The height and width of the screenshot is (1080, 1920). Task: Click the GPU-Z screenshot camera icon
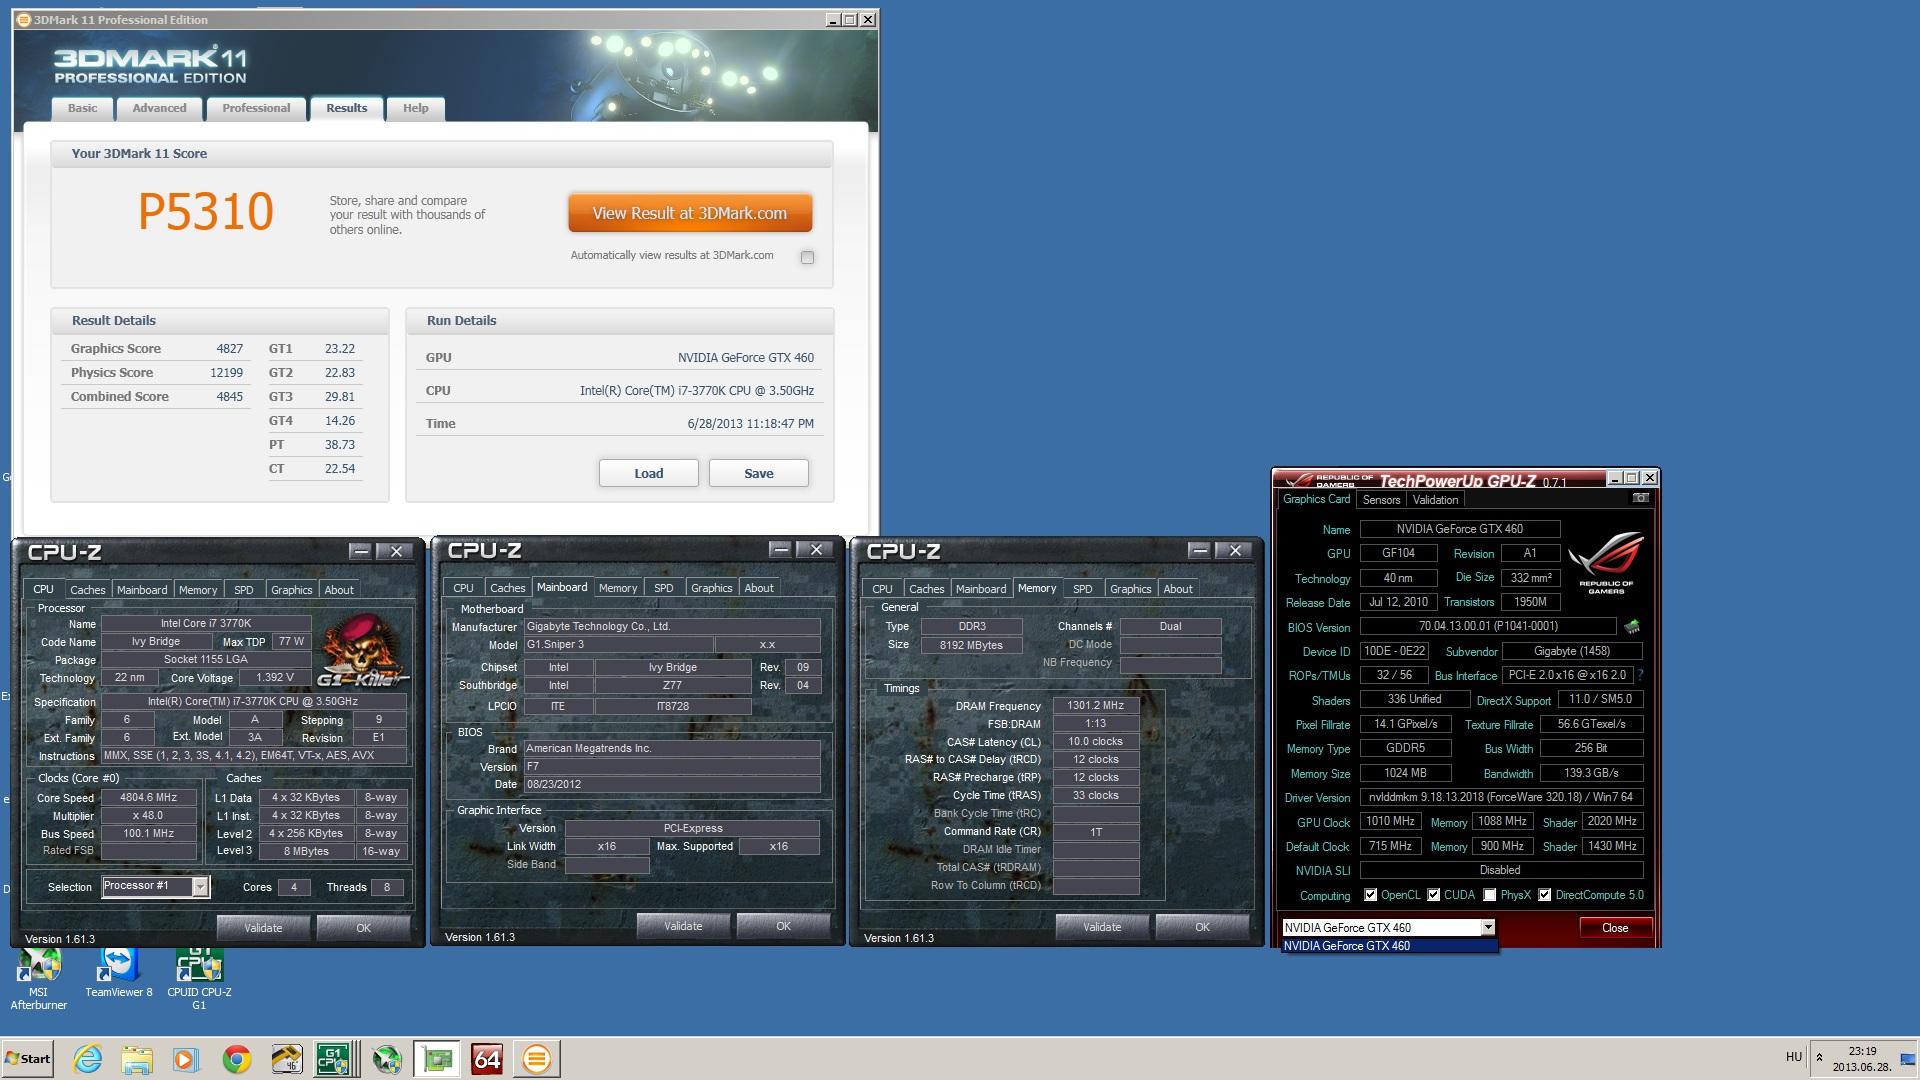[1640, 498]
